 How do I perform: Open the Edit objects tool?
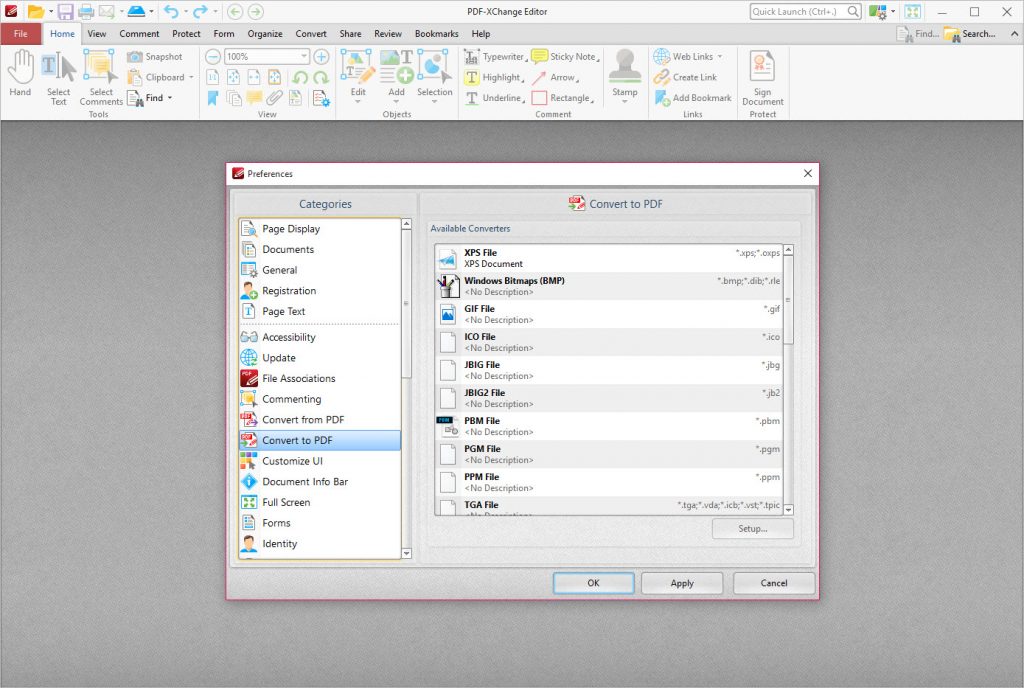[x=358, y=76]
